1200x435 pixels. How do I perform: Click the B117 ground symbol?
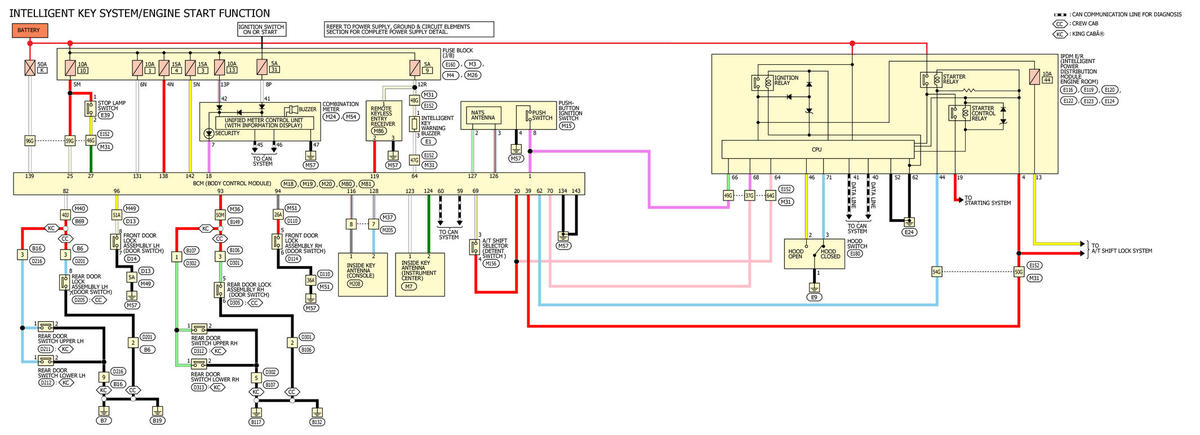pyautogui.click(x=257, y=410)
